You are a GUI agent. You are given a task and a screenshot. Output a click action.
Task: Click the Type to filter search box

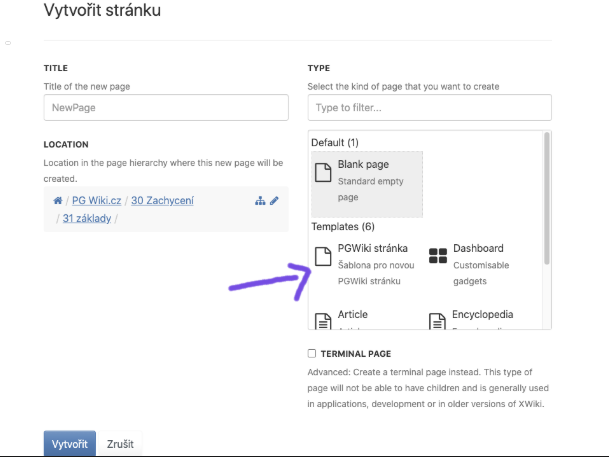[429, 107]
